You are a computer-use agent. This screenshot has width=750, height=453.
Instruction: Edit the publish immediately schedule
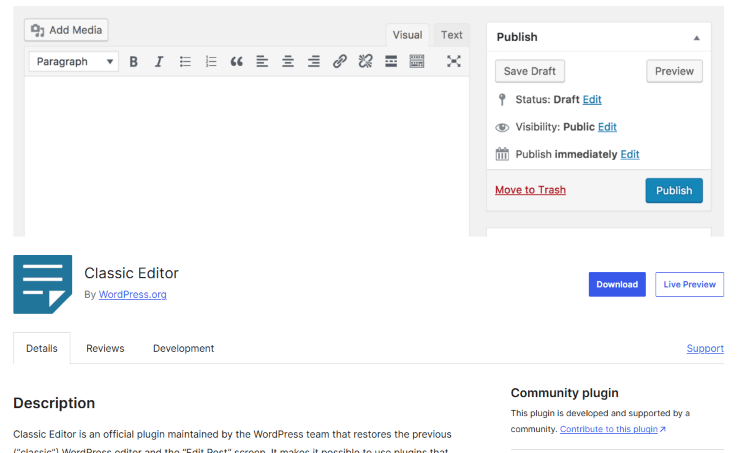(630, 154)
